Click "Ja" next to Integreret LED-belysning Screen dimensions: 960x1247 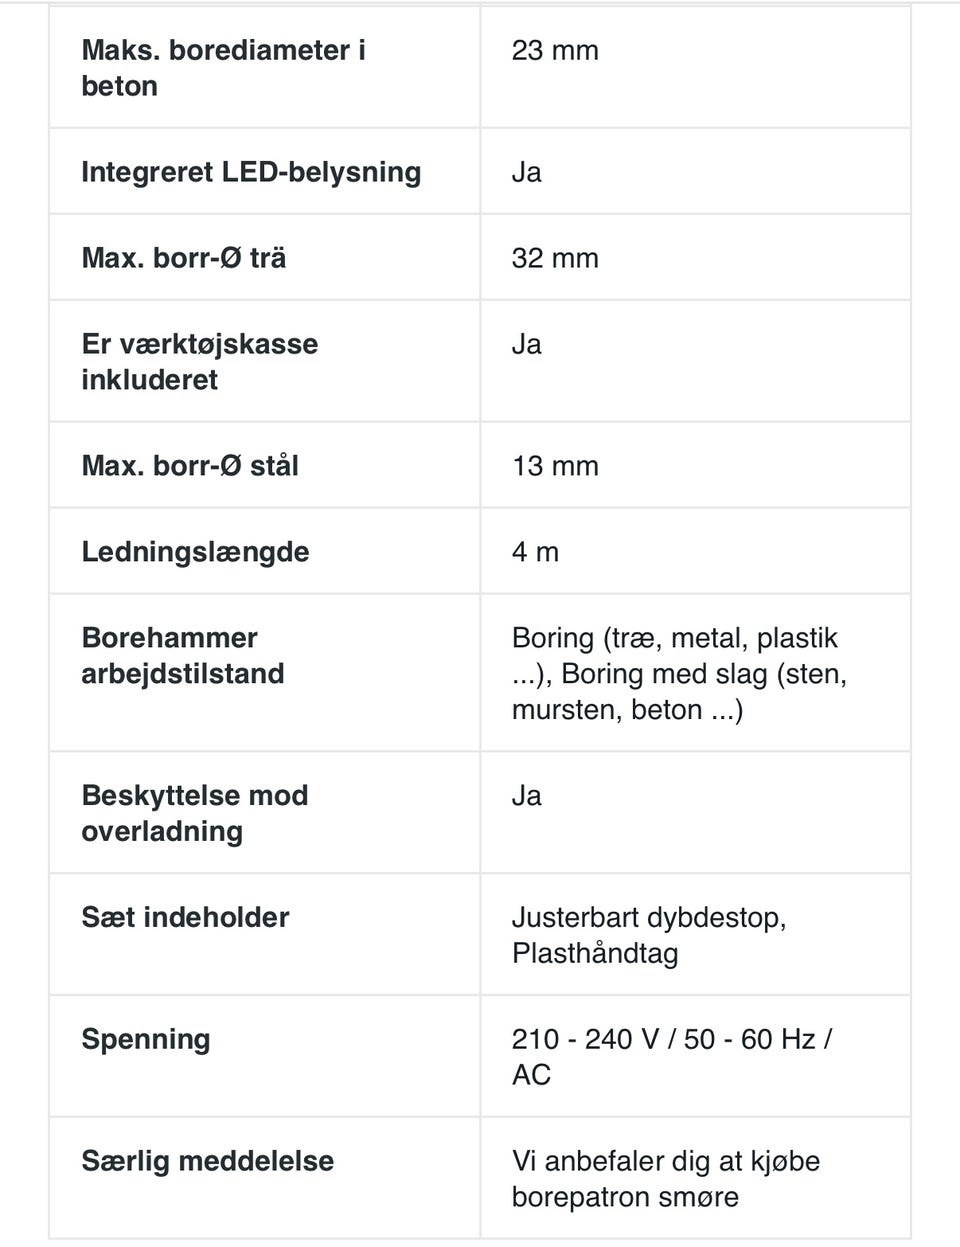coord(527,172)
